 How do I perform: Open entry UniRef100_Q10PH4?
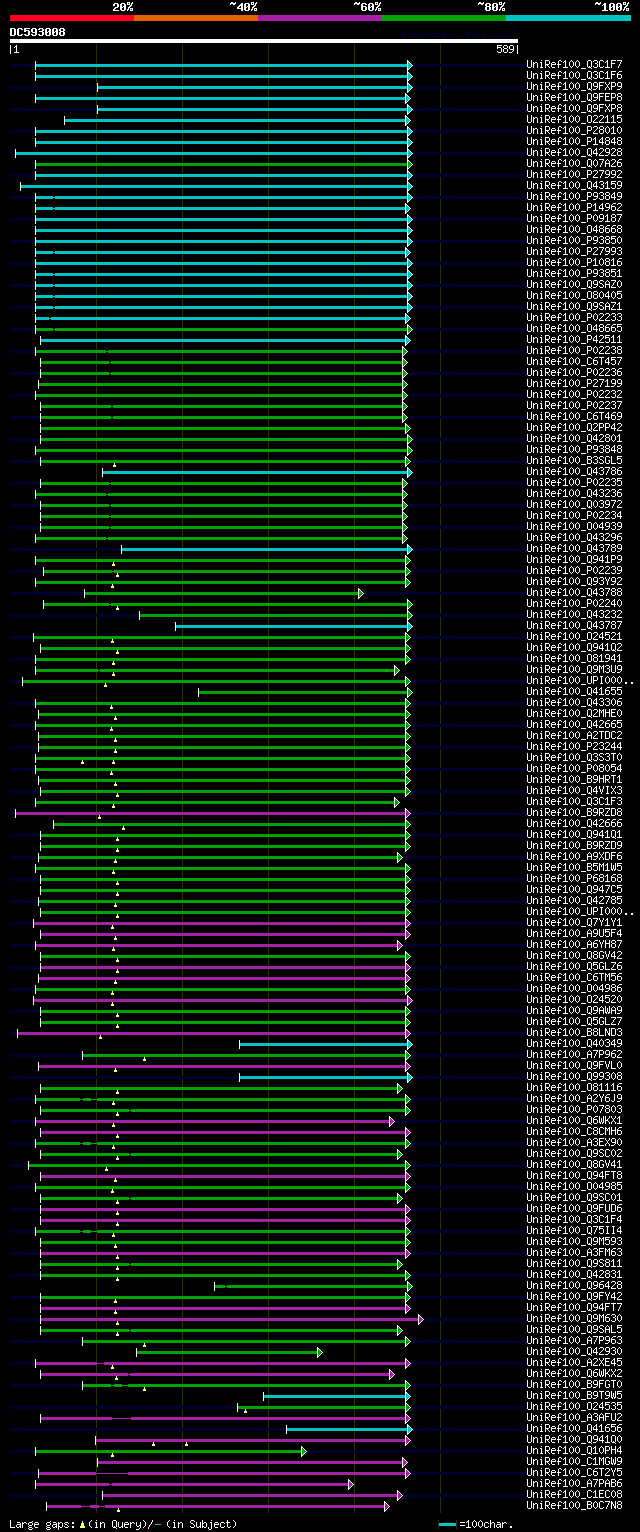click(x=574, y=1450)
